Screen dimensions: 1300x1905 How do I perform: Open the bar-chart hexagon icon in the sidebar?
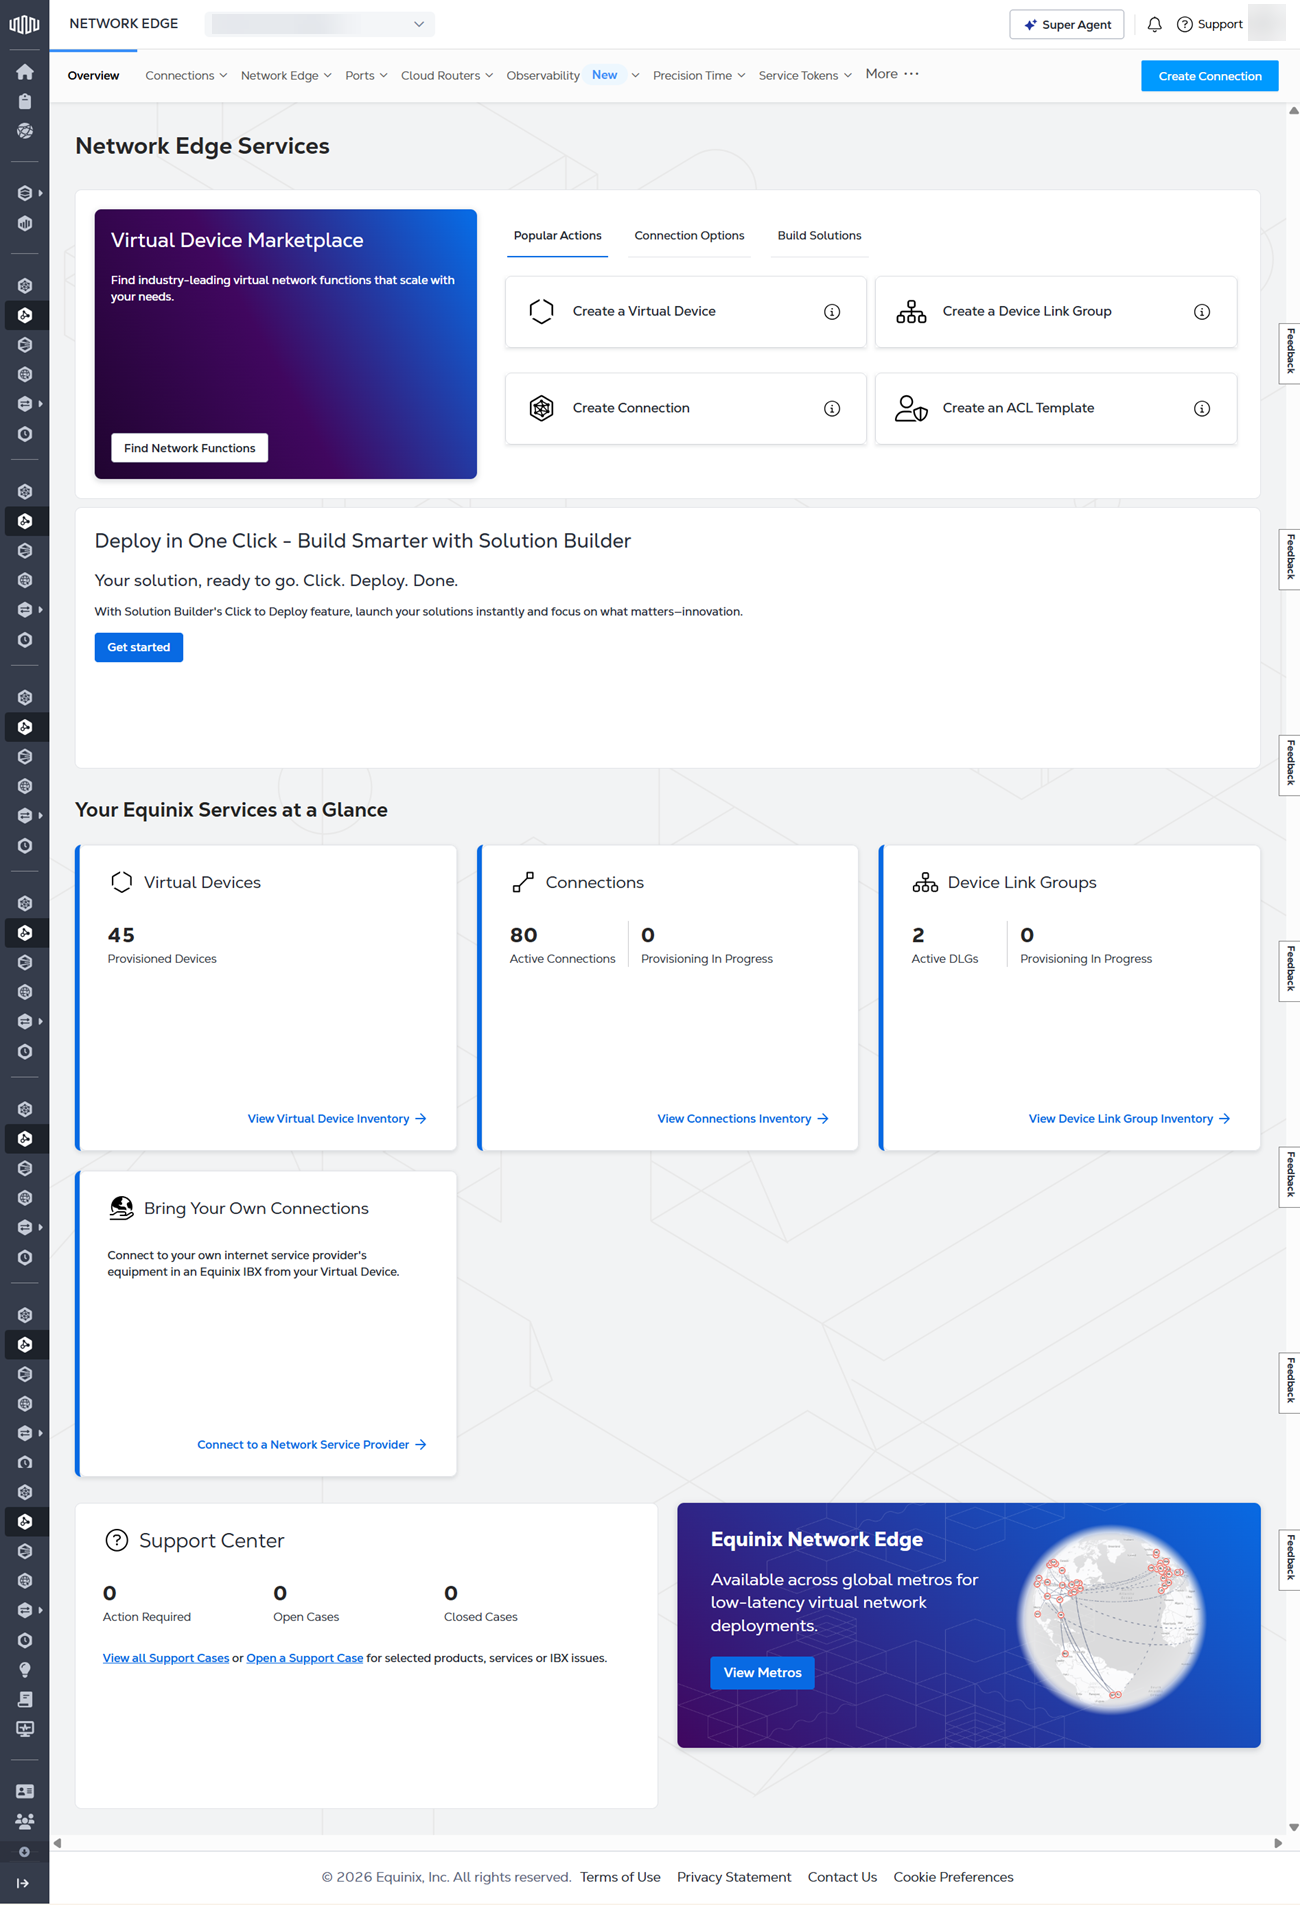click(25, 223)
